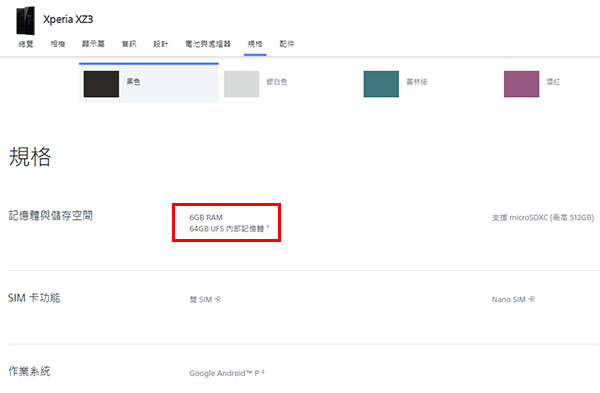Select the 規格 specifications tab
Viewport: 600px width, 393px height.
[255, 44]
